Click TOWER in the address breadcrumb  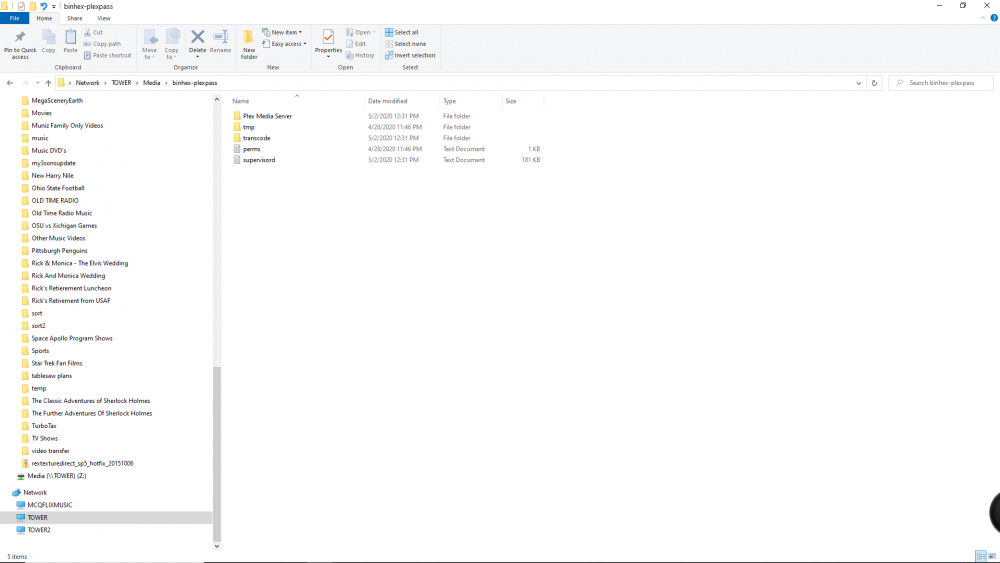(121, 83)
